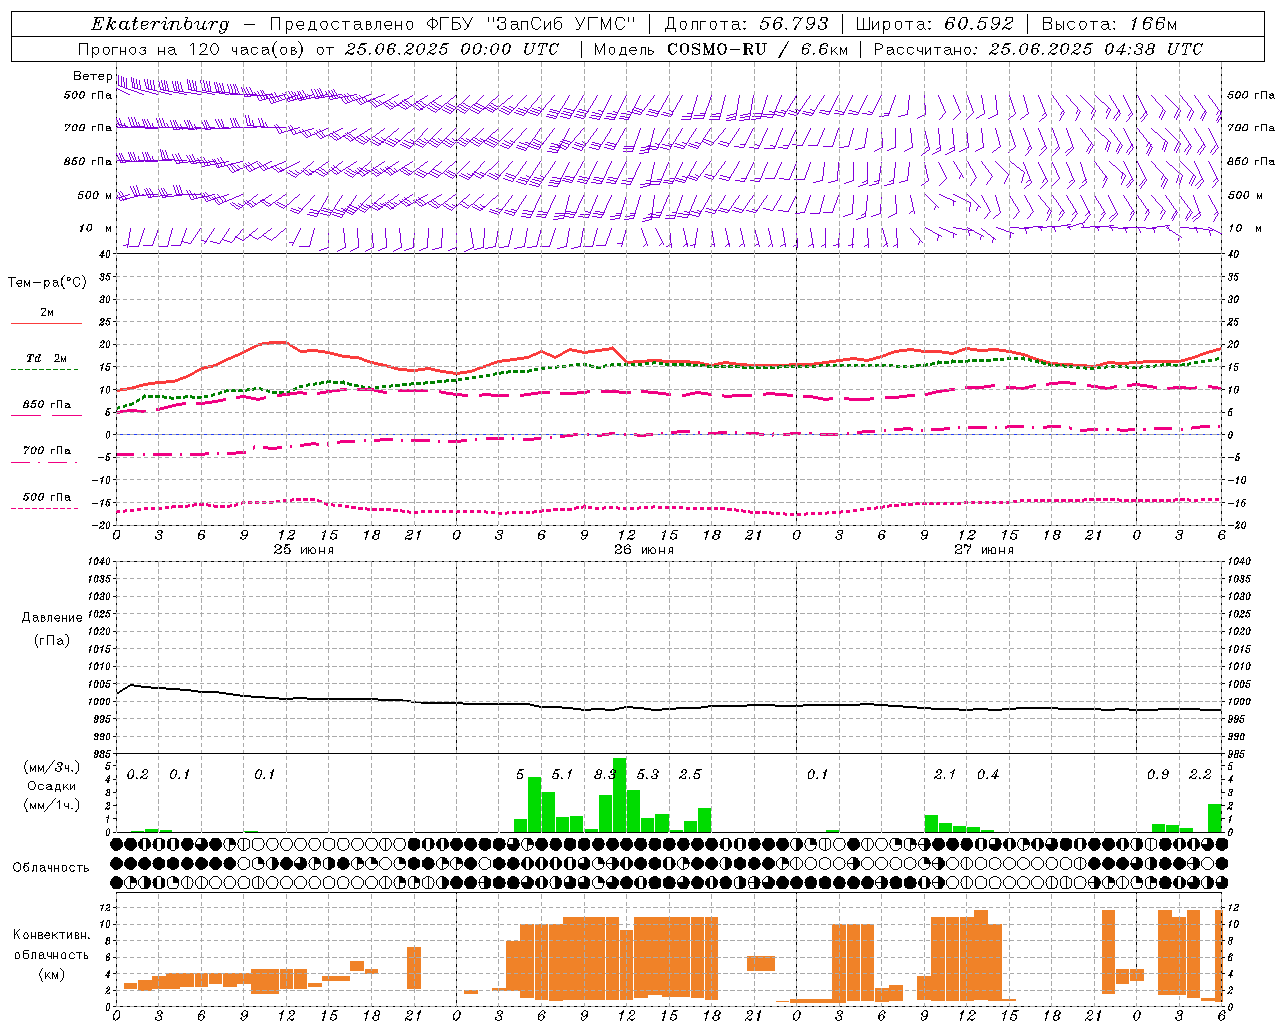
Task: Click the 'Конвективн.' convective cloud label
Action: tap(52, 935)
